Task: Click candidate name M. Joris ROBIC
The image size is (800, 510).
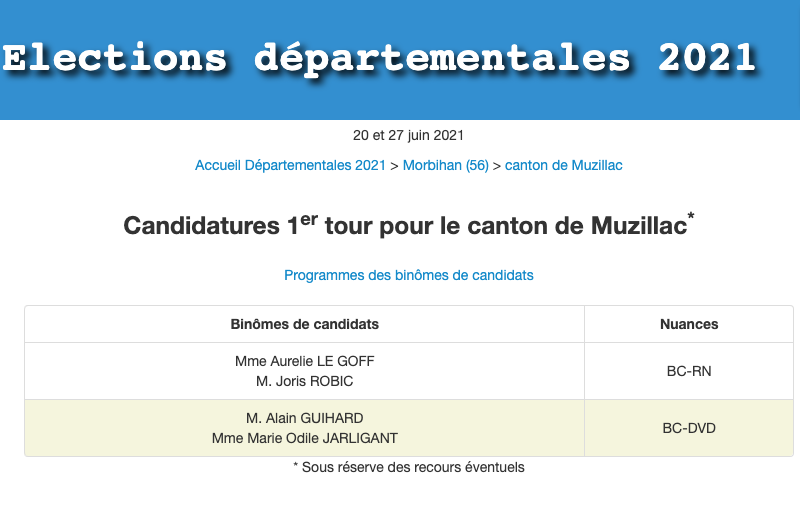Action: coord(305,381)
